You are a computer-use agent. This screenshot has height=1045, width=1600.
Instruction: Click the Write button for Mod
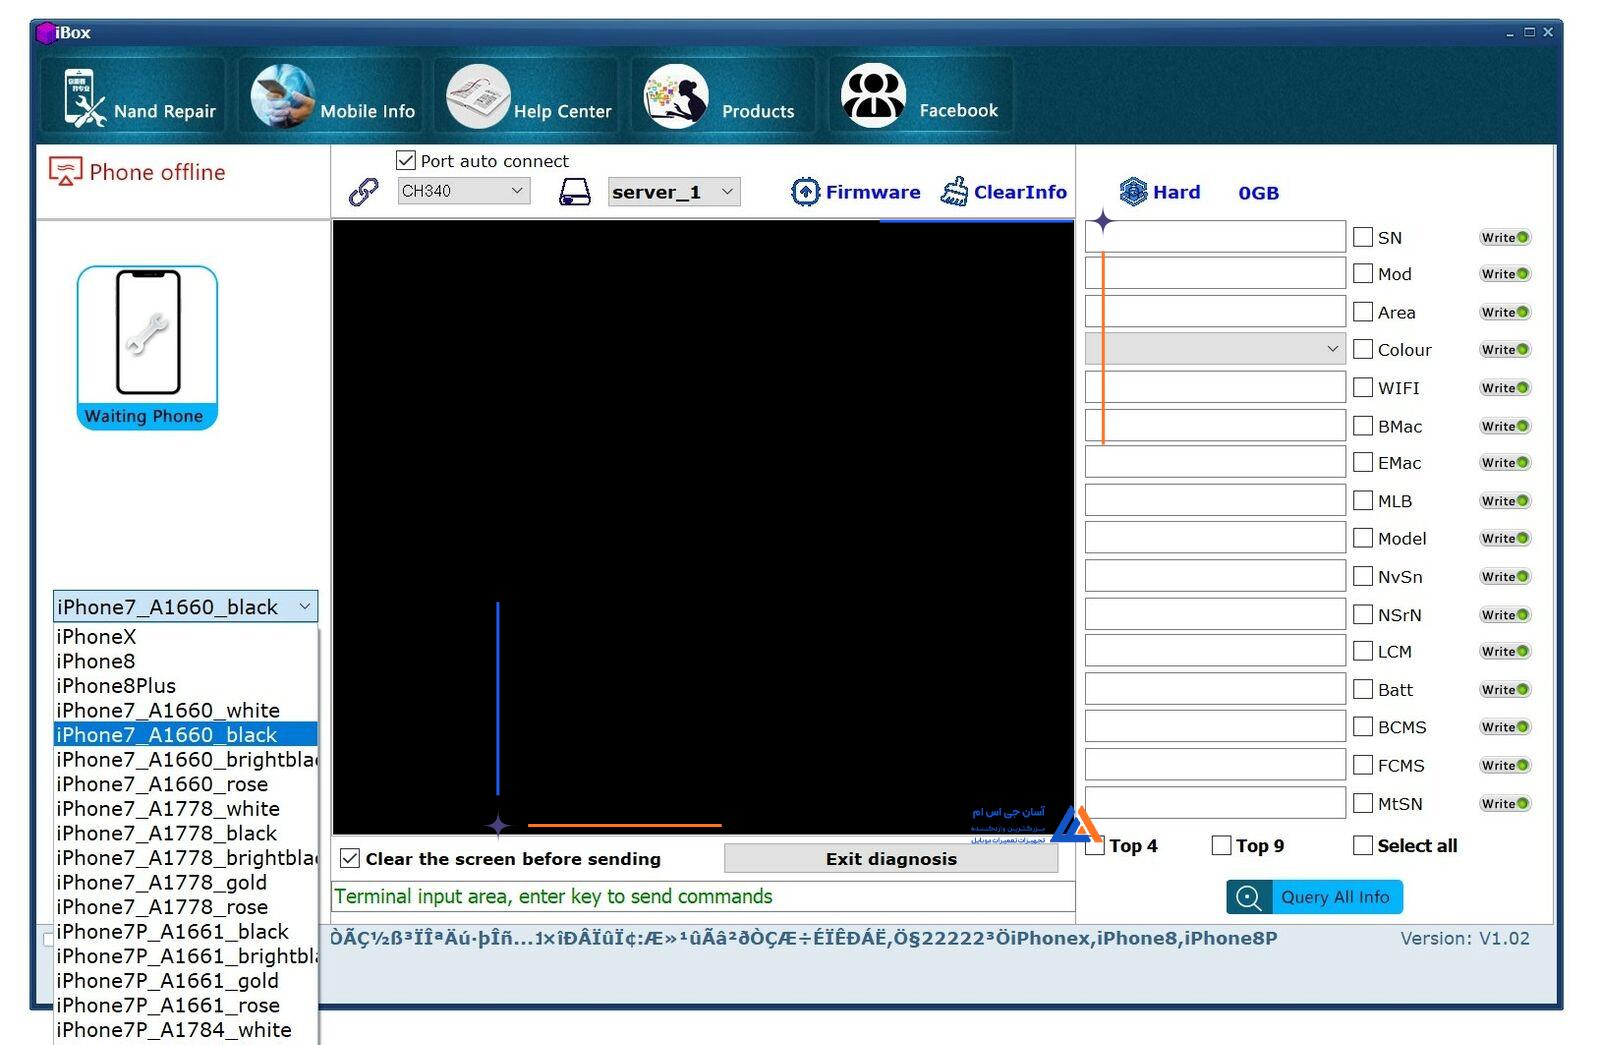tap(1505, 274)
